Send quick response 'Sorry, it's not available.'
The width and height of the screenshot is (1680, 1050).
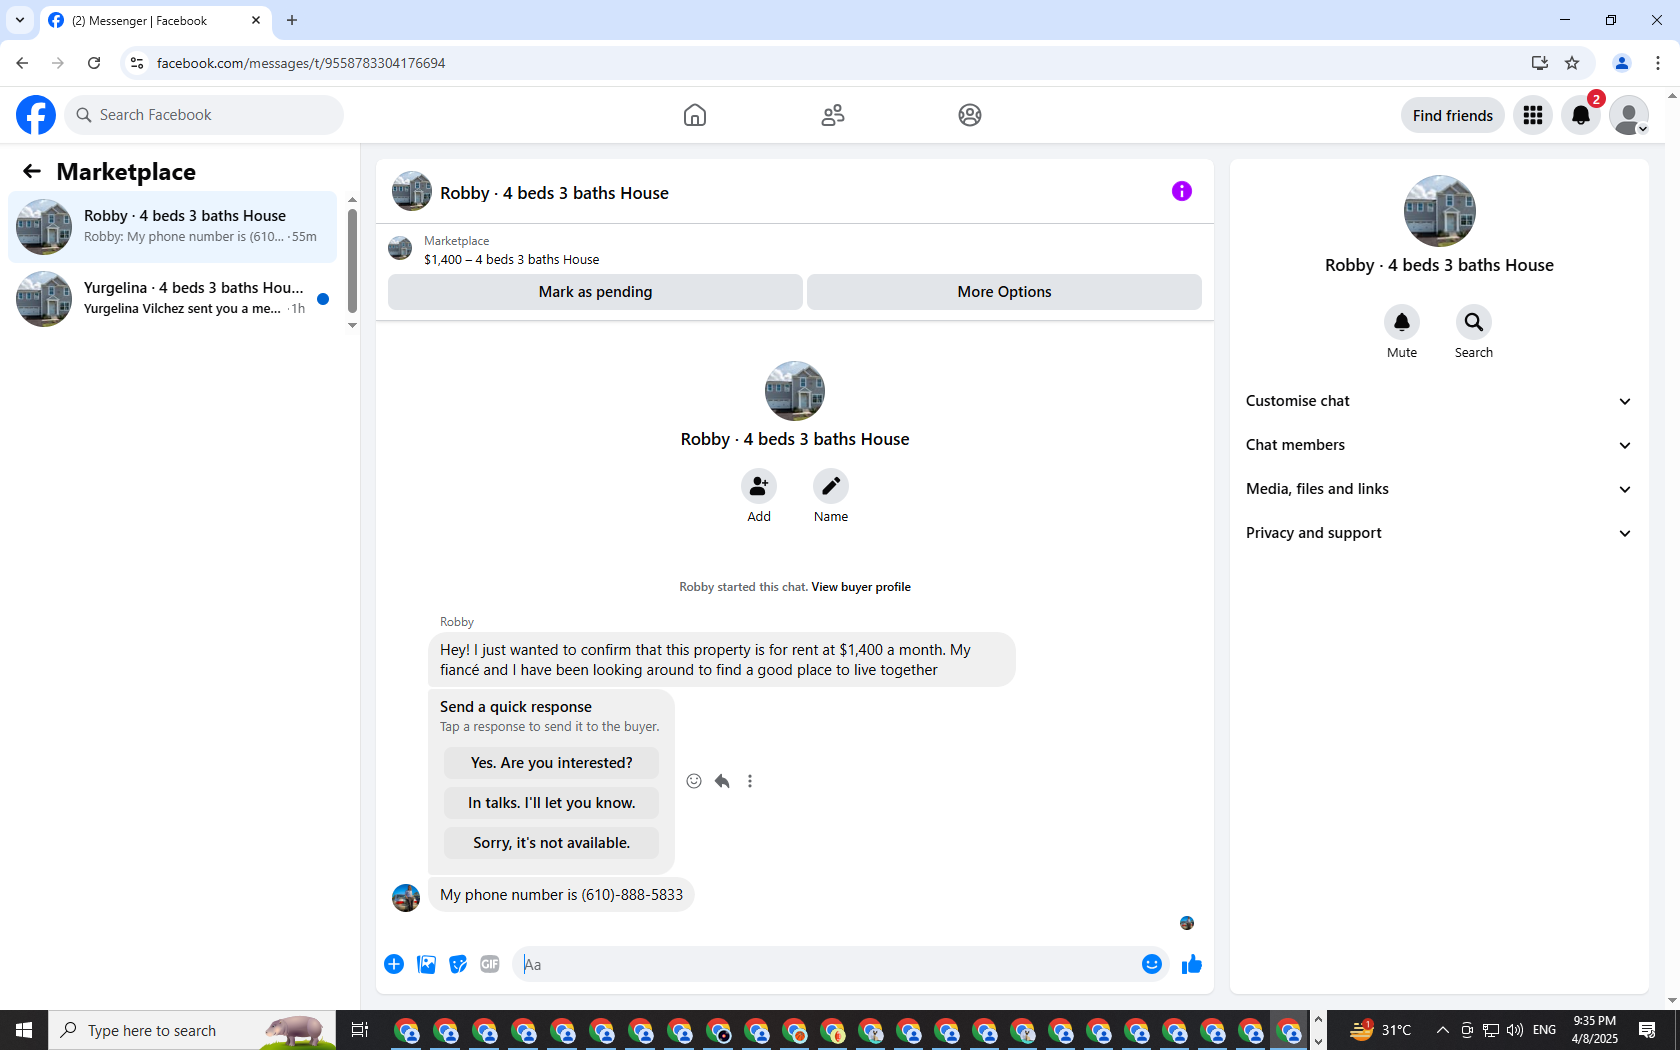click(551, 843)
